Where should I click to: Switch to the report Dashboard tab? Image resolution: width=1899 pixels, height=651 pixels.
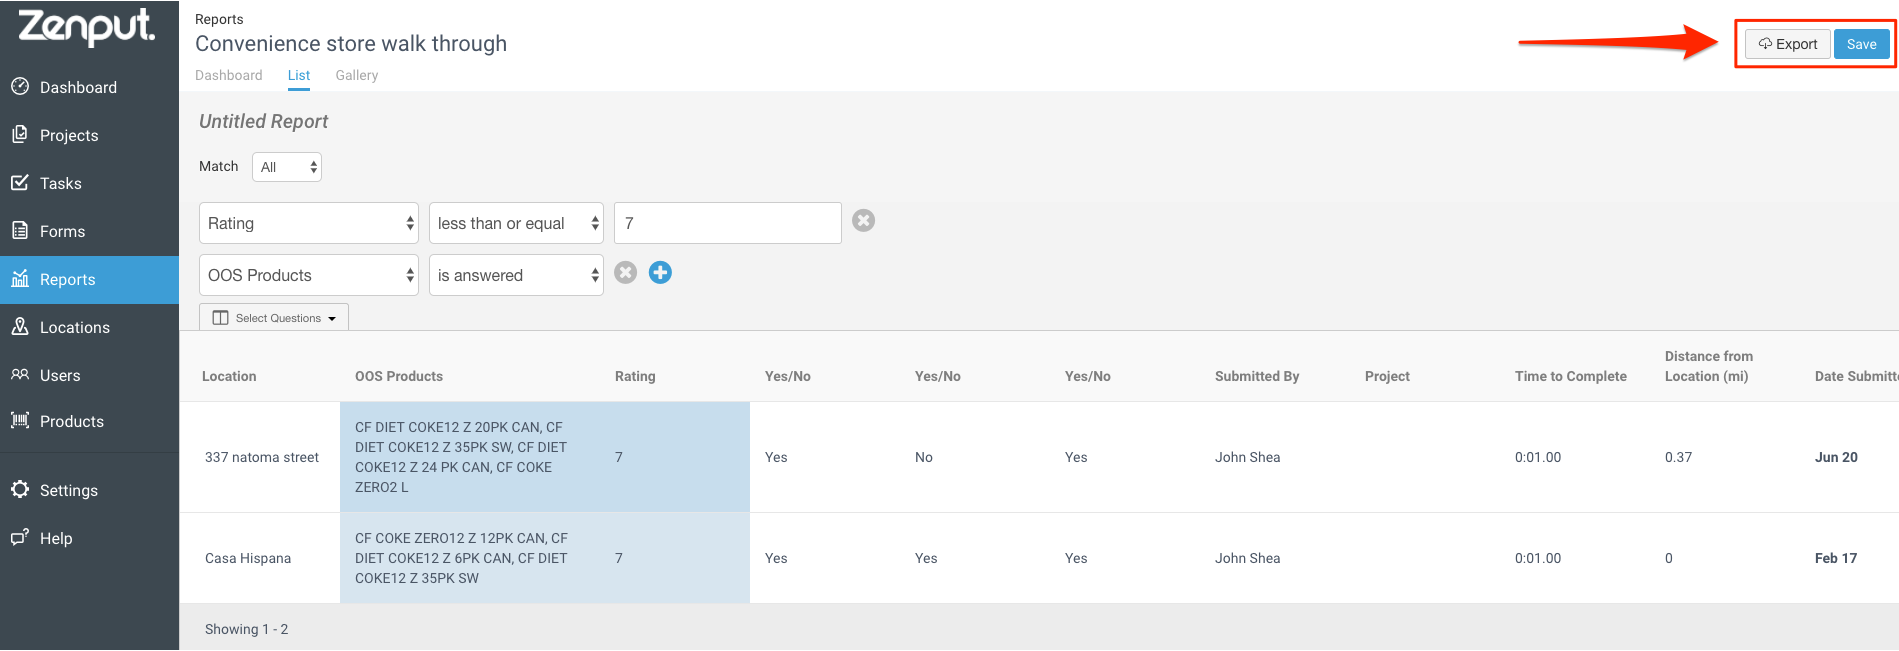229,75
